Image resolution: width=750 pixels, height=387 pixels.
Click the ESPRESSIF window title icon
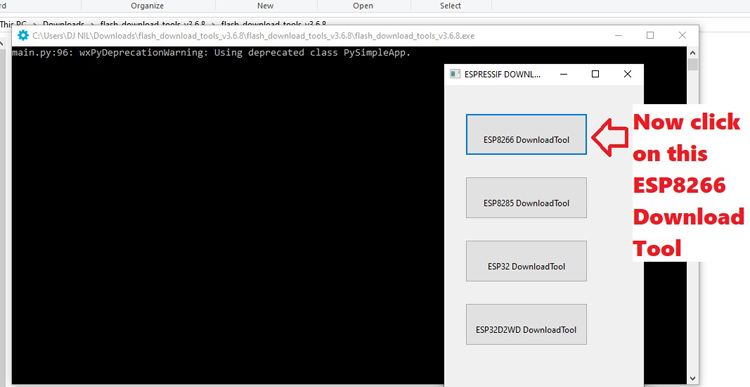tap(455, 74)
